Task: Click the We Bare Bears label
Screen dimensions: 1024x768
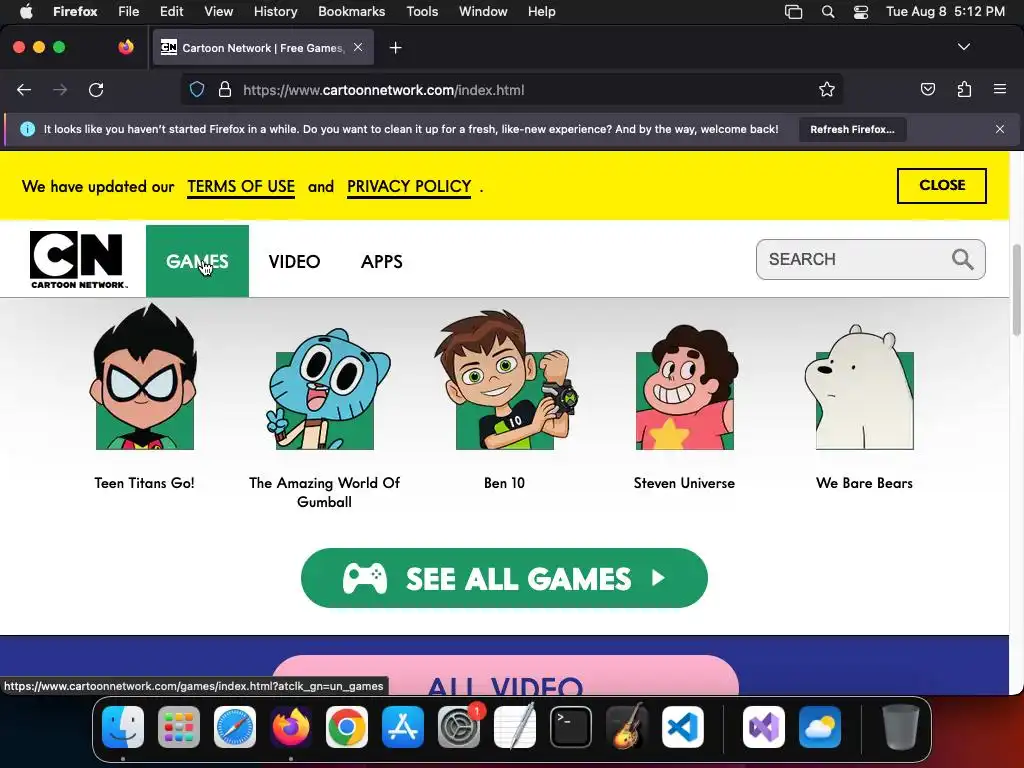Action: coord(864,483)
